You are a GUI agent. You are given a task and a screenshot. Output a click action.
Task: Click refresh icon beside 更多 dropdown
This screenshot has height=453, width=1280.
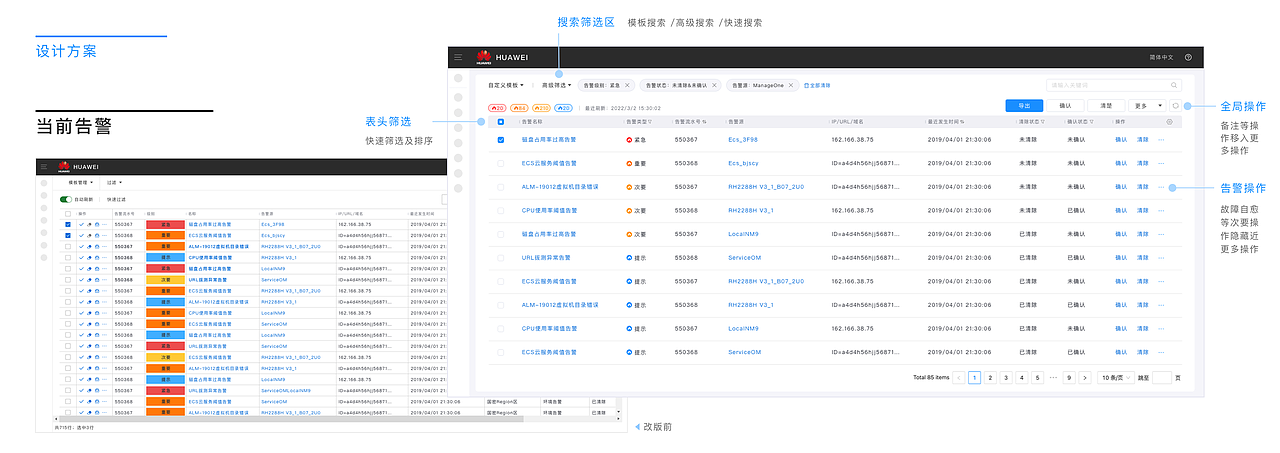(1175, 105)
